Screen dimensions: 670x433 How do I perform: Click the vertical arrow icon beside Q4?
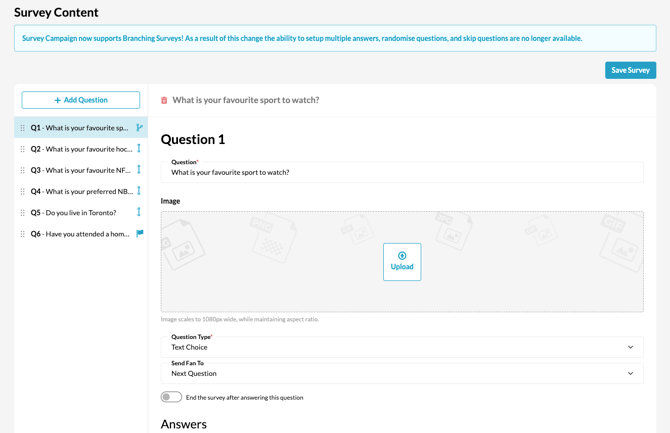click(x=139, y=191)
